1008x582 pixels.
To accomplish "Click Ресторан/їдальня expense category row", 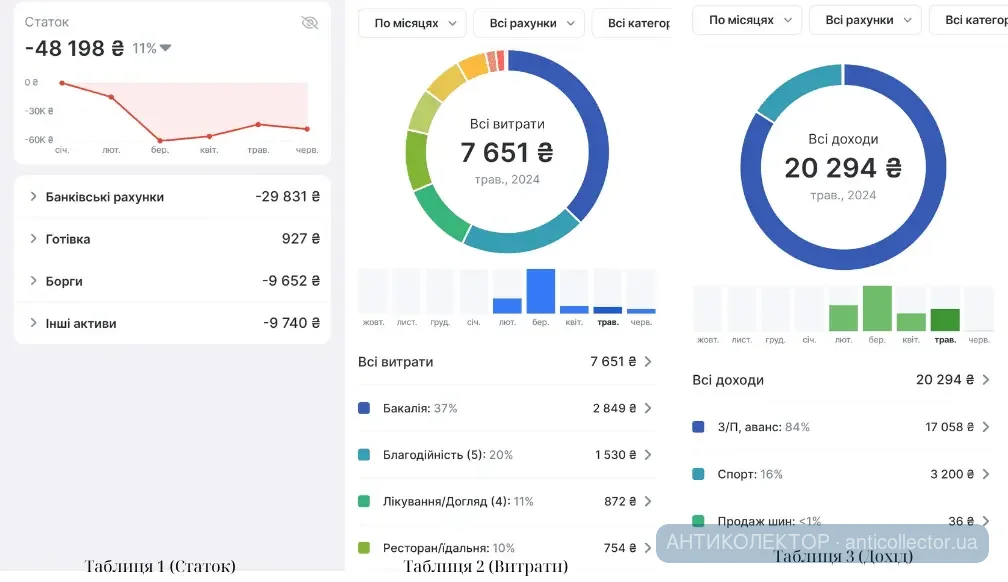I will (x=500, y=548).
